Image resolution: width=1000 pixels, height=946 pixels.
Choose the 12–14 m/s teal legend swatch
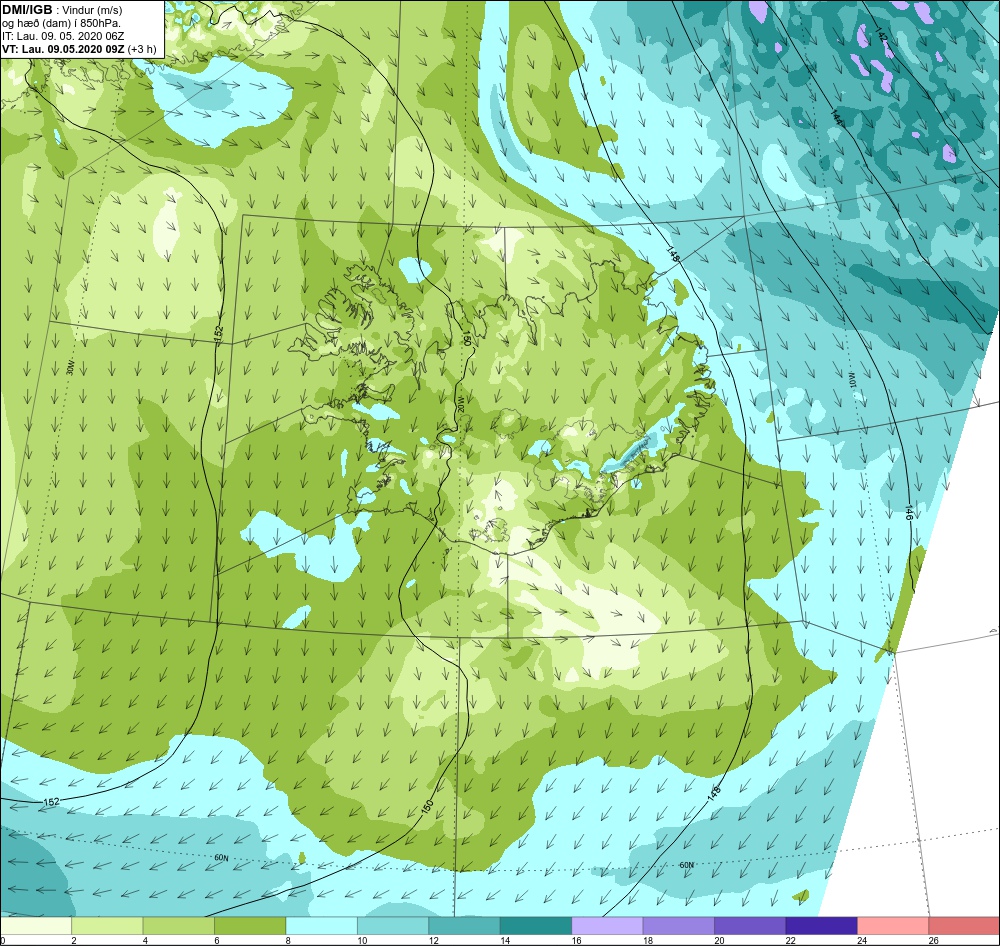click(x=464, y=926)
